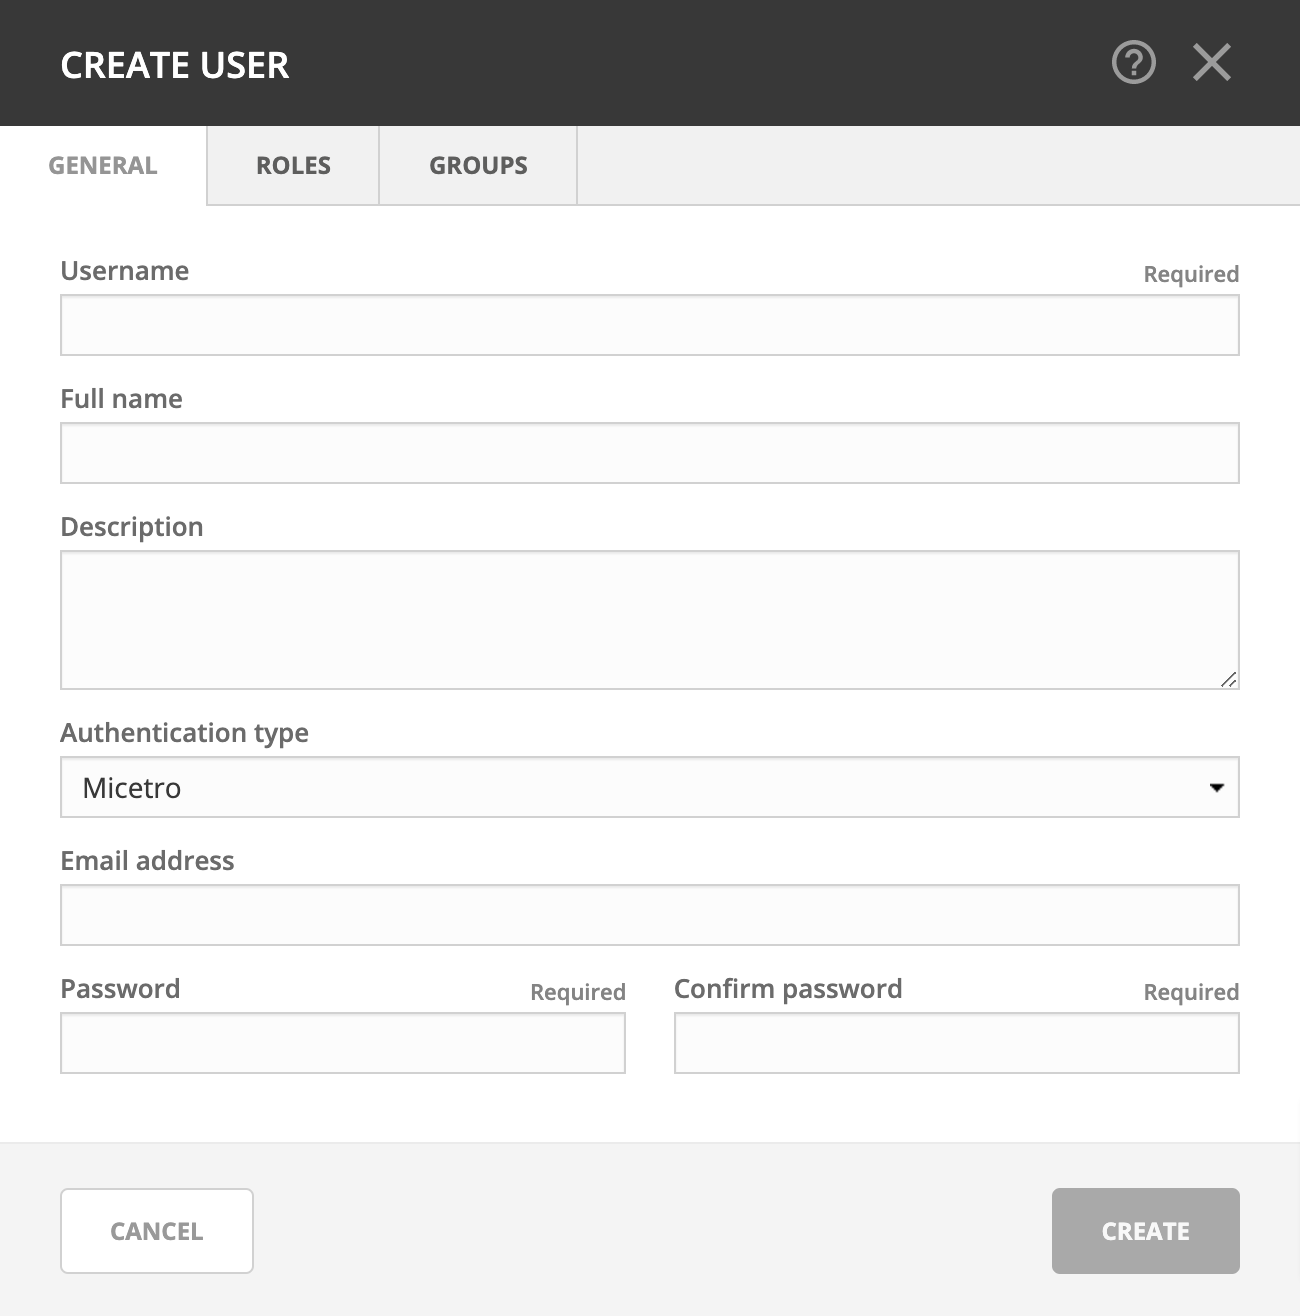This screenshot has width=1300, height=1316.
Task: Focus the Password input field
Action: point(342,1043)
